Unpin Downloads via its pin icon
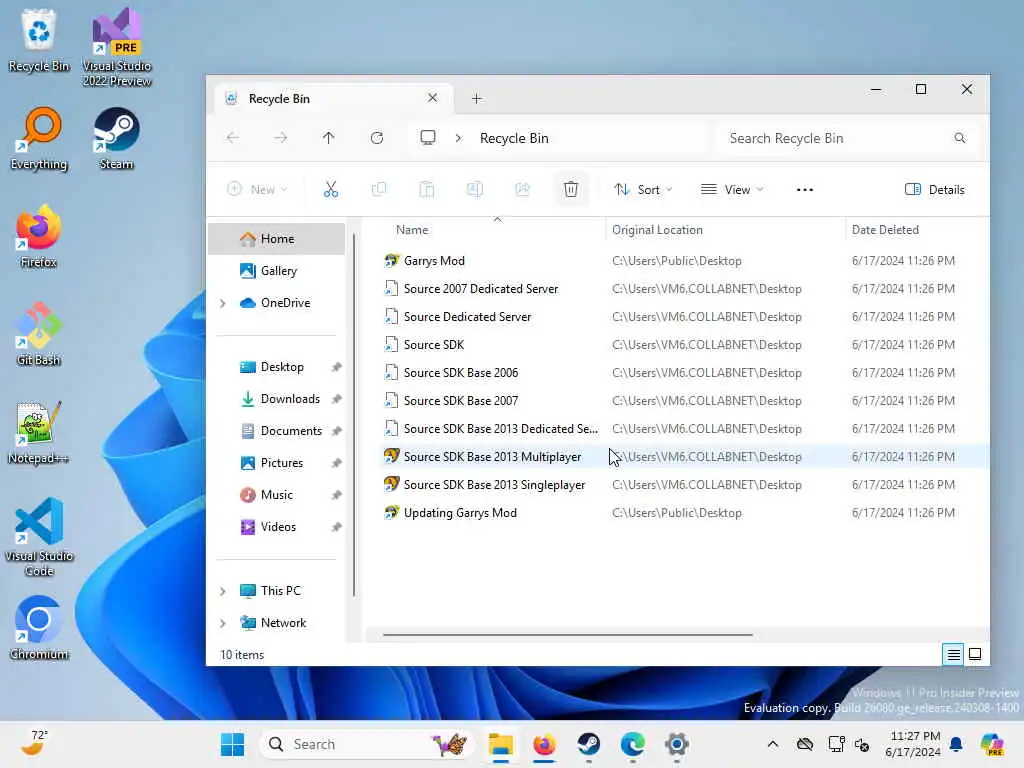The image size is (1024, 768). click(x=336, y=399)
